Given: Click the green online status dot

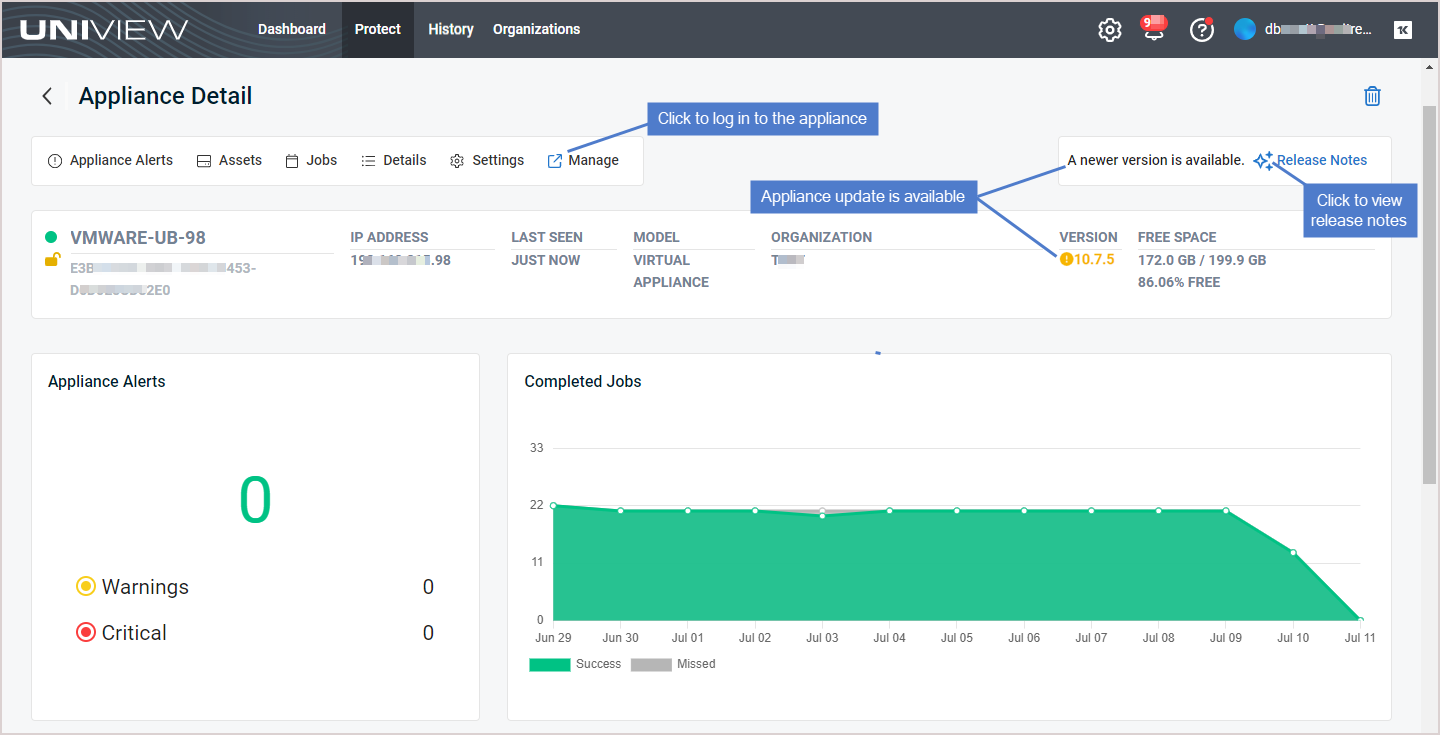Looking at the screenshot, I should pyautogui.click(x=51, y=237).
